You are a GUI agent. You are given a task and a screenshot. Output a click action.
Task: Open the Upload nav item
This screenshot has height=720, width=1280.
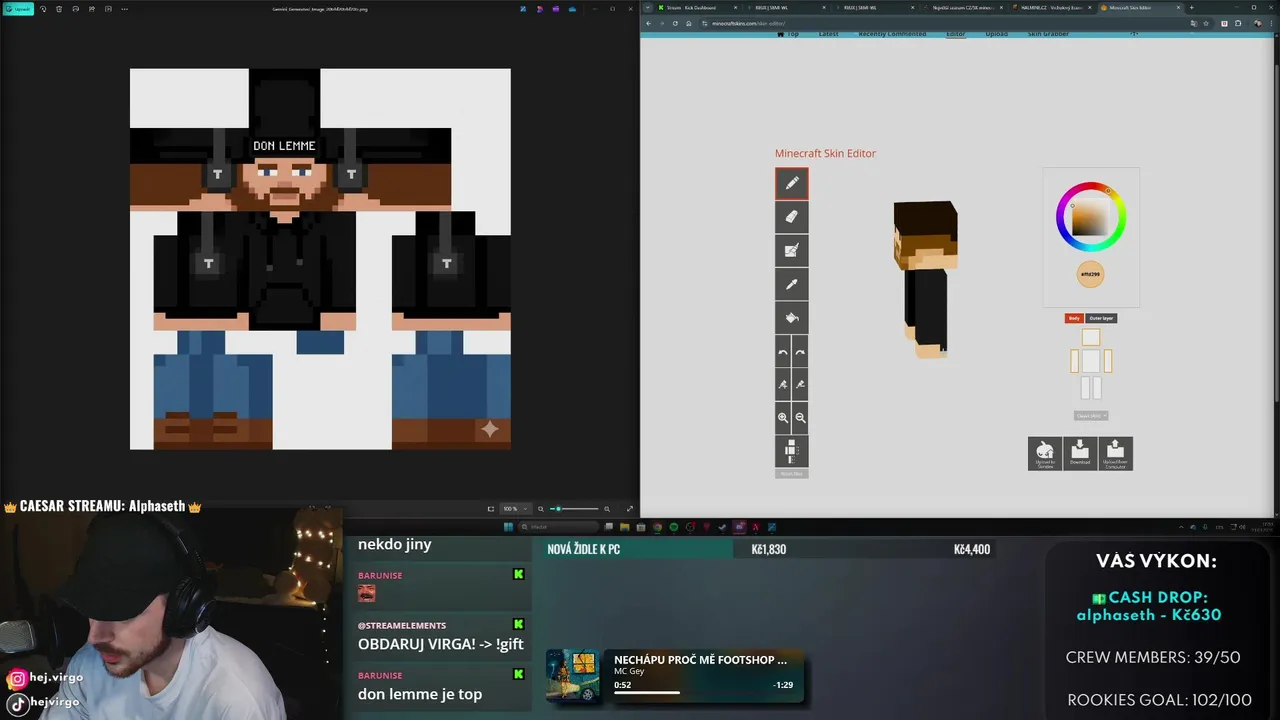(997, 34)
